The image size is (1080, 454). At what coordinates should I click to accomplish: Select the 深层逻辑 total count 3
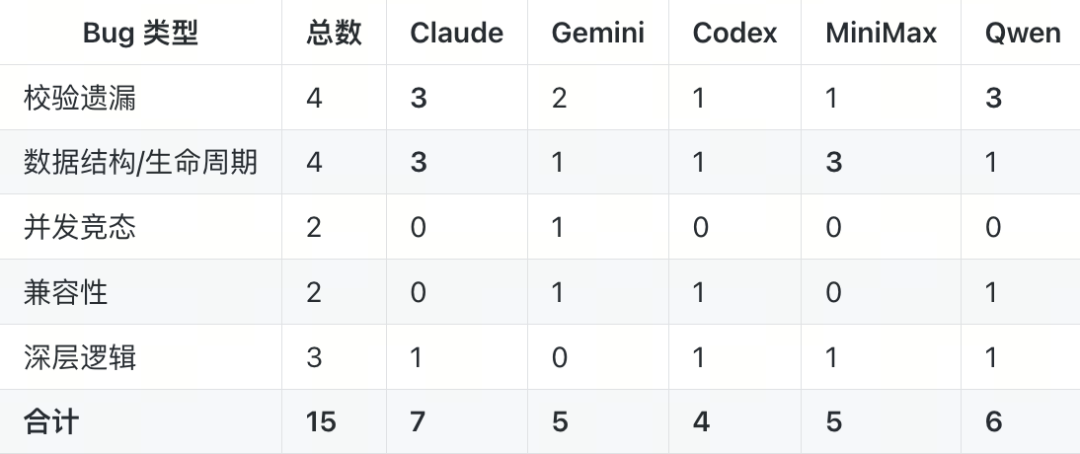click(x=314, y=357)
